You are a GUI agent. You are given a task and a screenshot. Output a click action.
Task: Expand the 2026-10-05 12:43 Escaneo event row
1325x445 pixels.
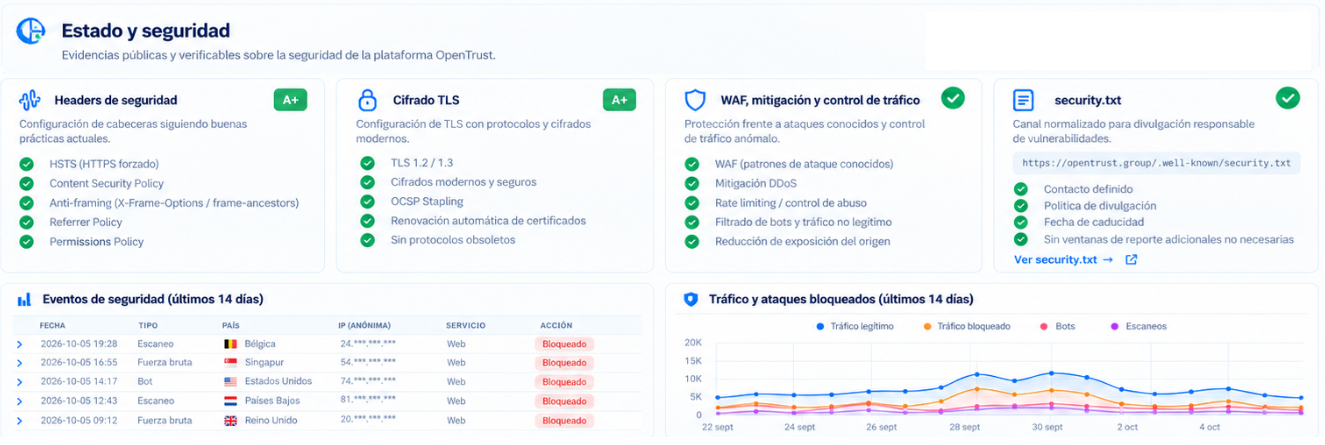click(19, 402)
